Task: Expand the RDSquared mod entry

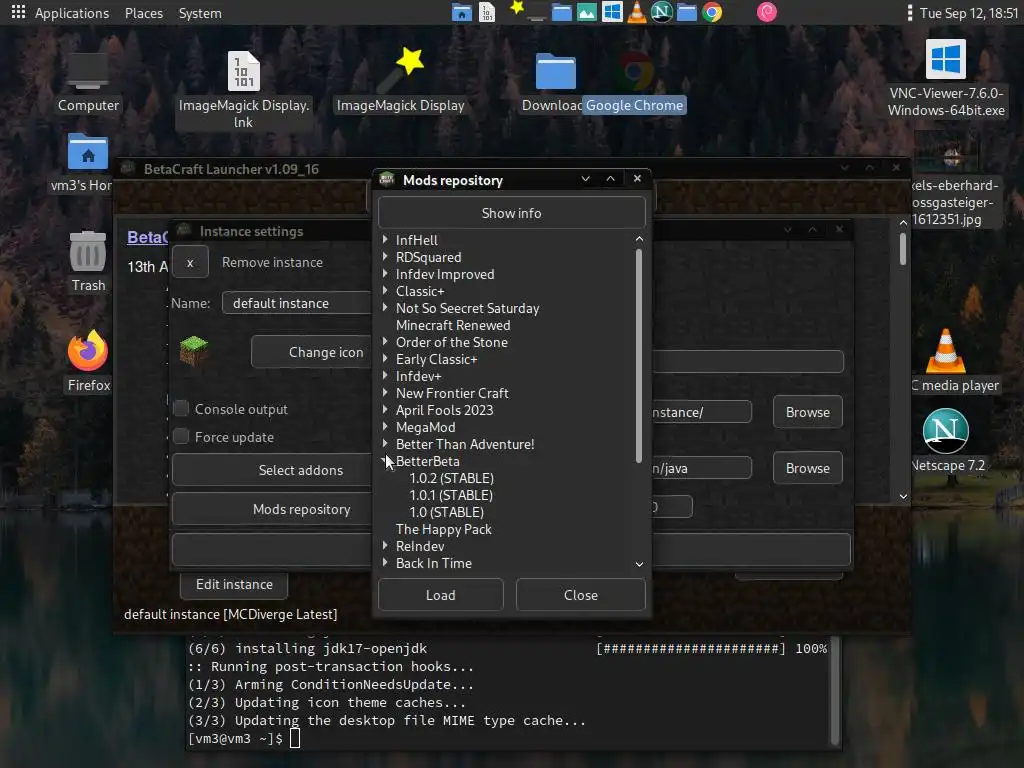Action: click(385, 257)
